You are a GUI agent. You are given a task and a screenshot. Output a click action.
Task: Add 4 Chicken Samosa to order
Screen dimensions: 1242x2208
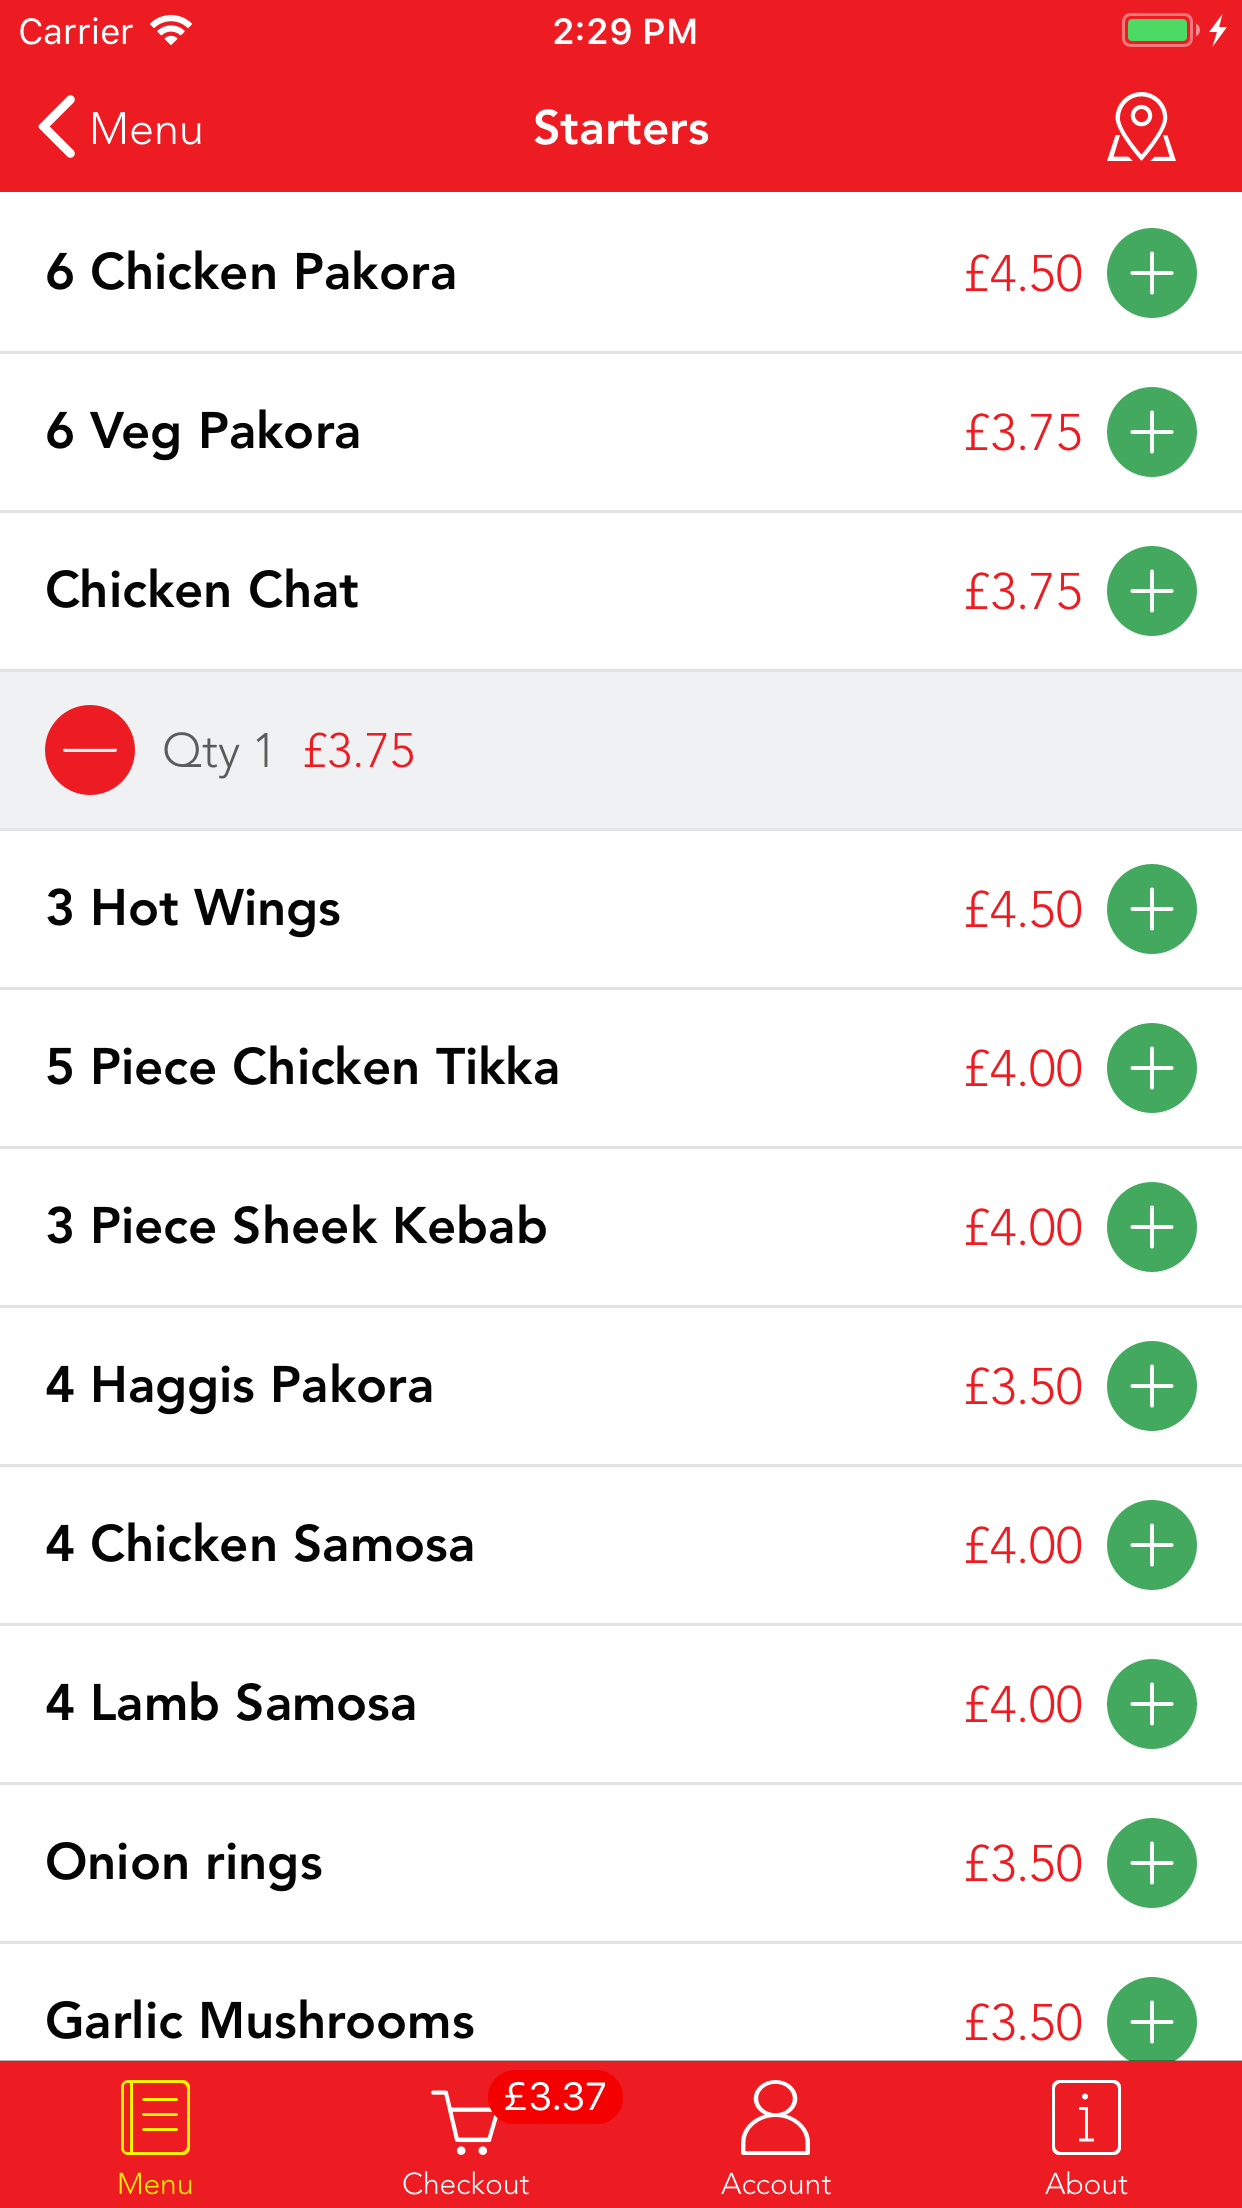click(1151, 1545)
